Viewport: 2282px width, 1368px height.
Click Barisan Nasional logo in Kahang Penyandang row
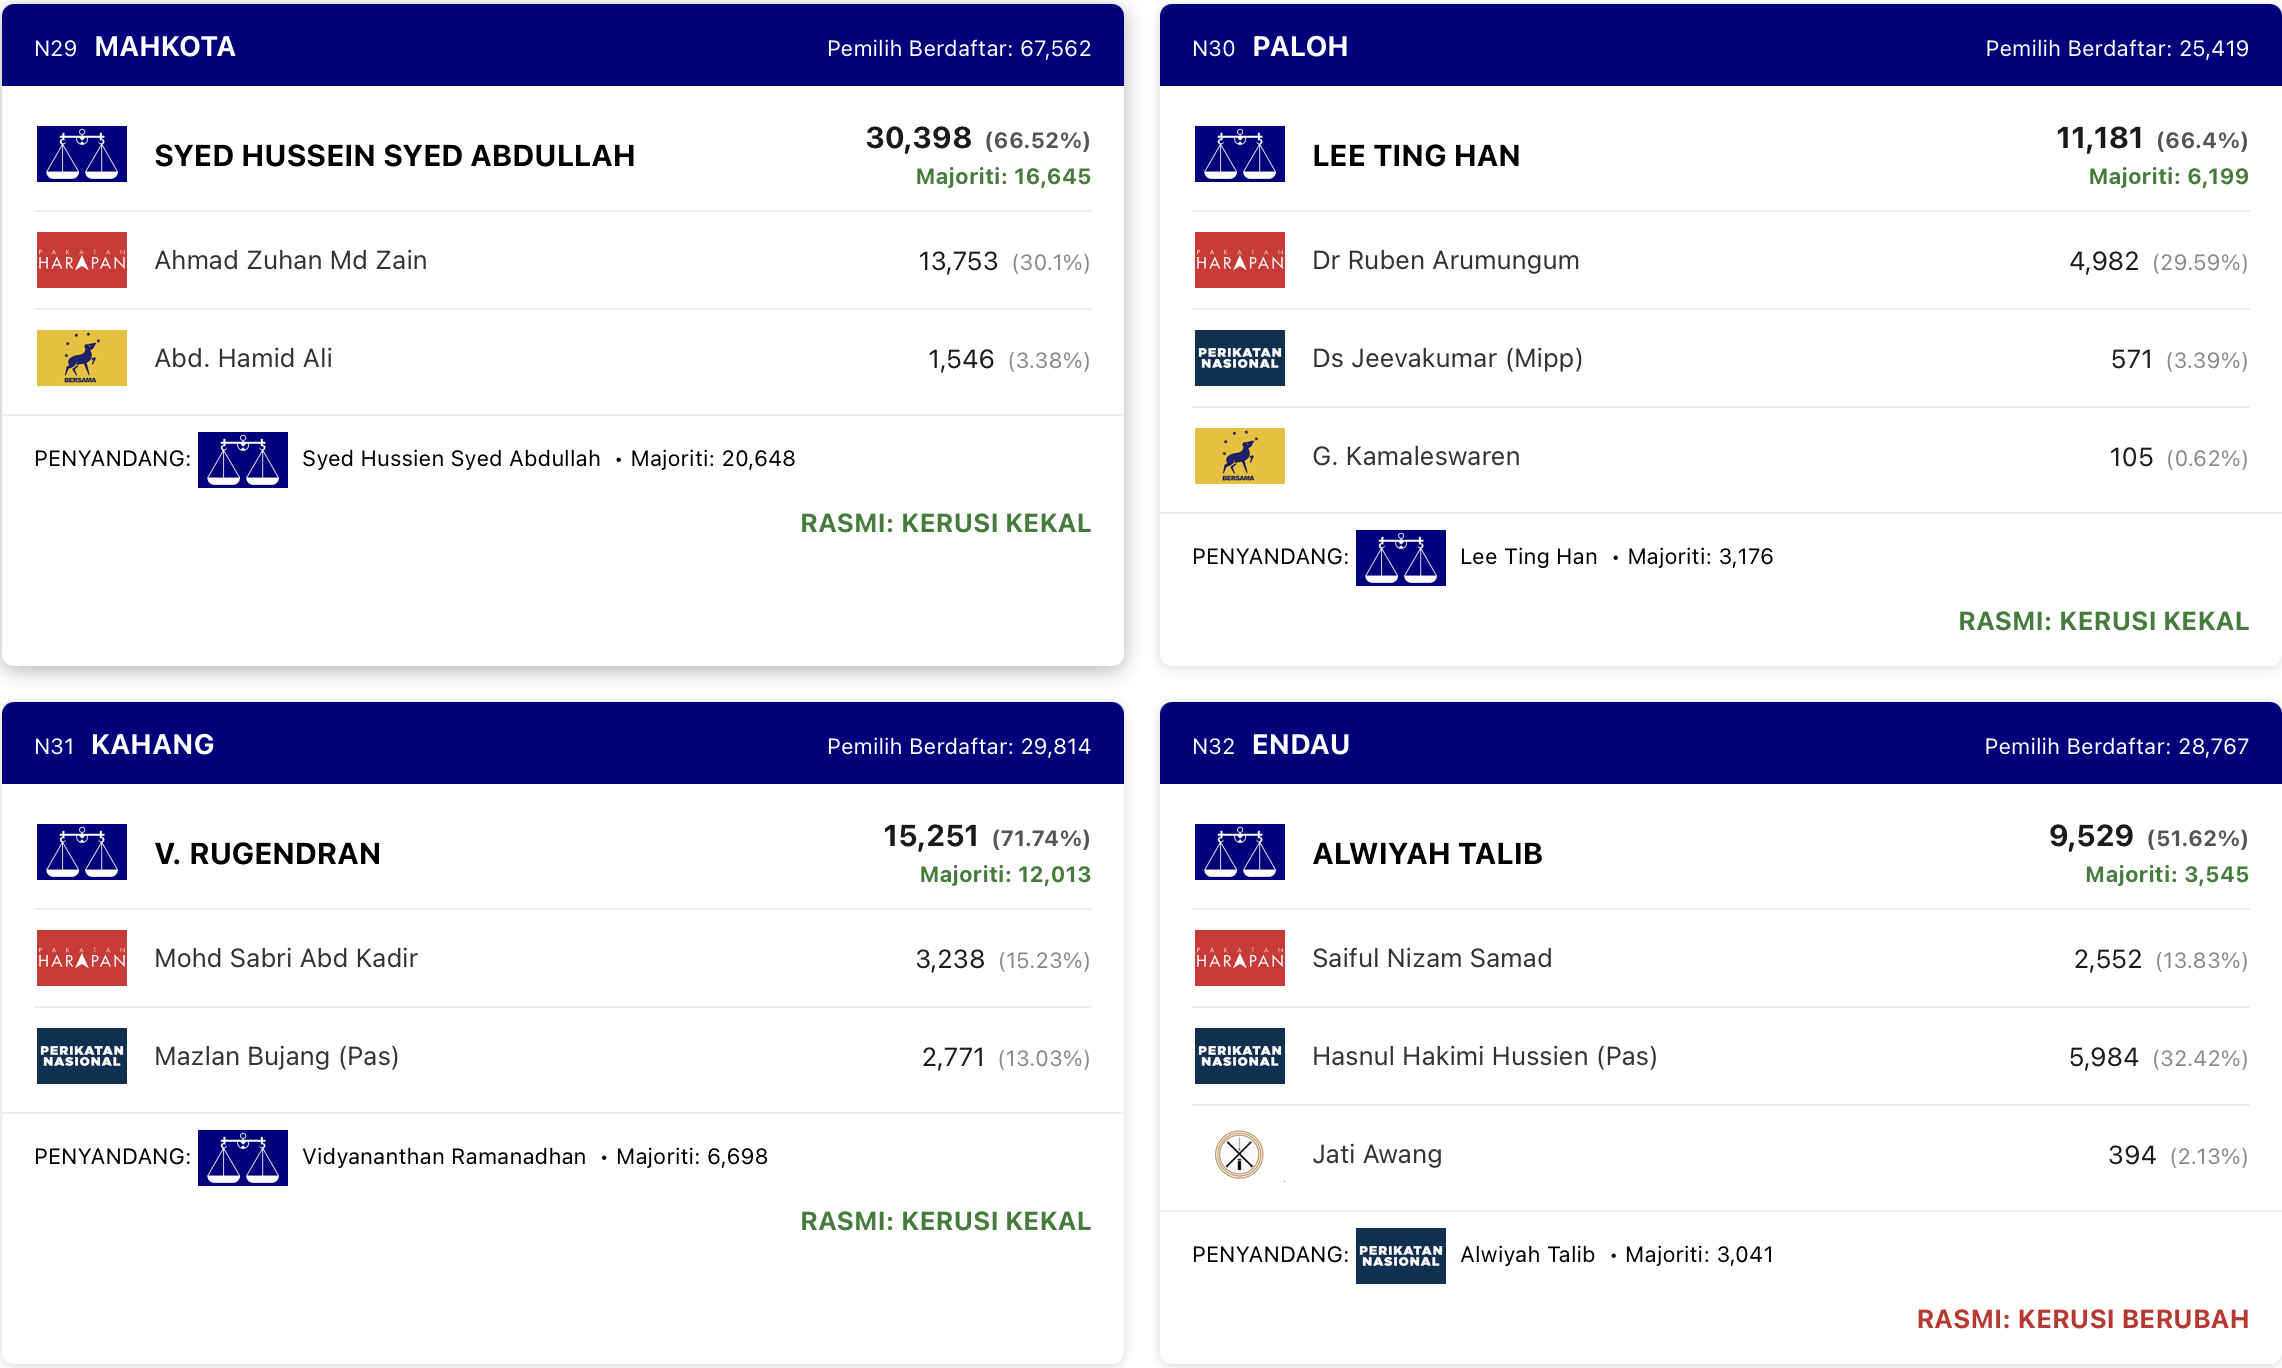coord(243,1158)
